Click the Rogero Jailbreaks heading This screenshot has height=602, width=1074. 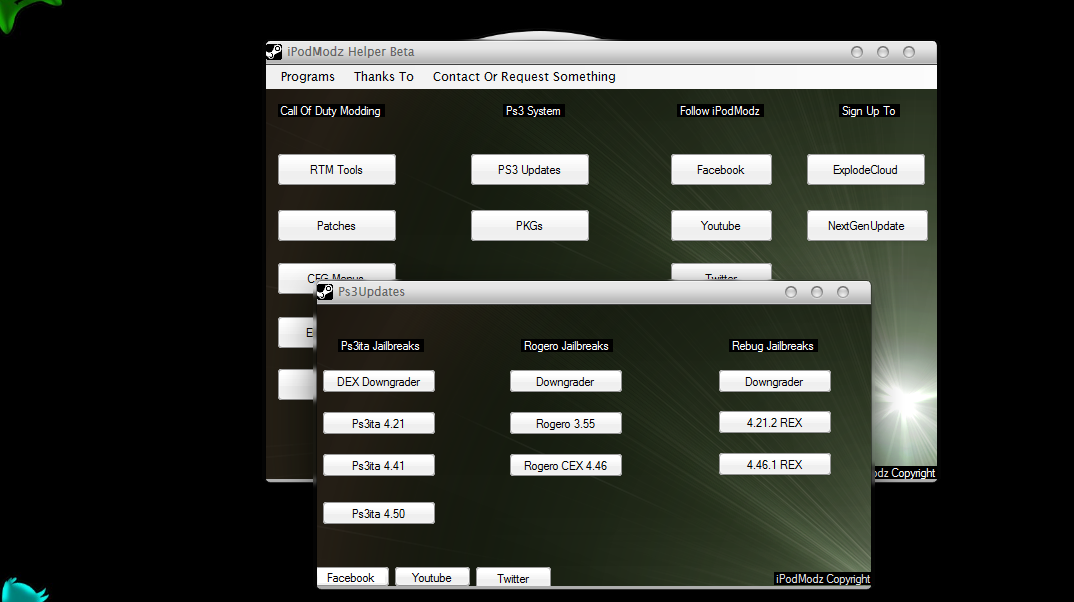coord(566,346)
